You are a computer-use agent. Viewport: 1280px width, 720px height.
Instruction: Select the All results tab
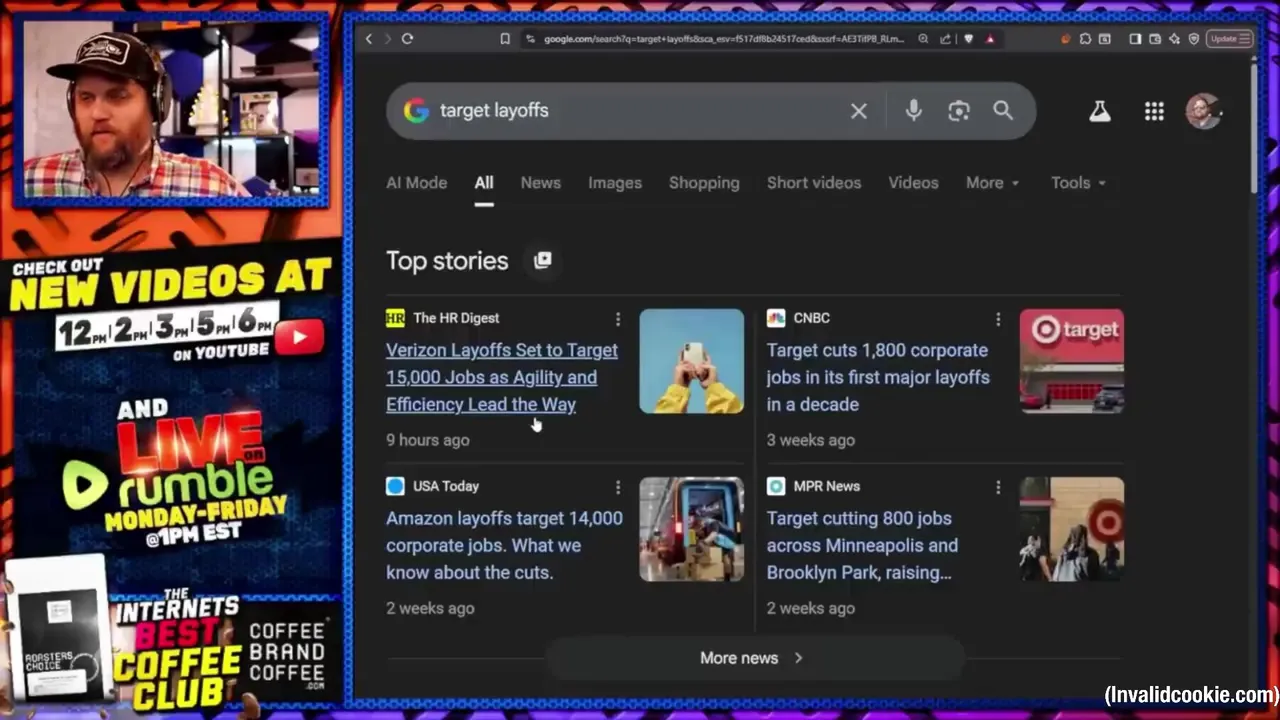484,183
